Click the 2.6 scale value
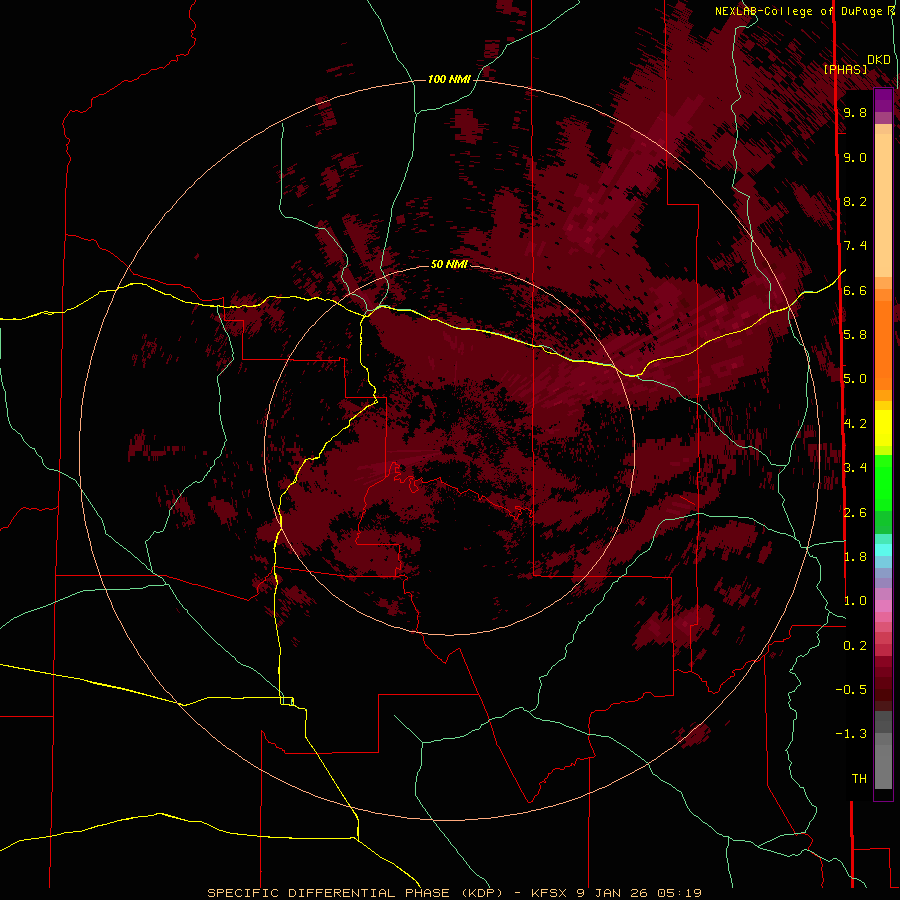This screenshot has width=900, height=900. point(855,513)
